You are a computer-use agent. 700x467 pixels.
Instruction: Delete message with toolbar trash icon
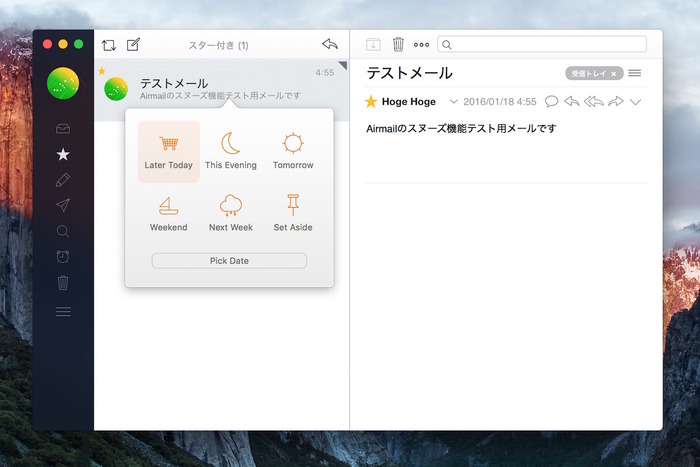398,45
